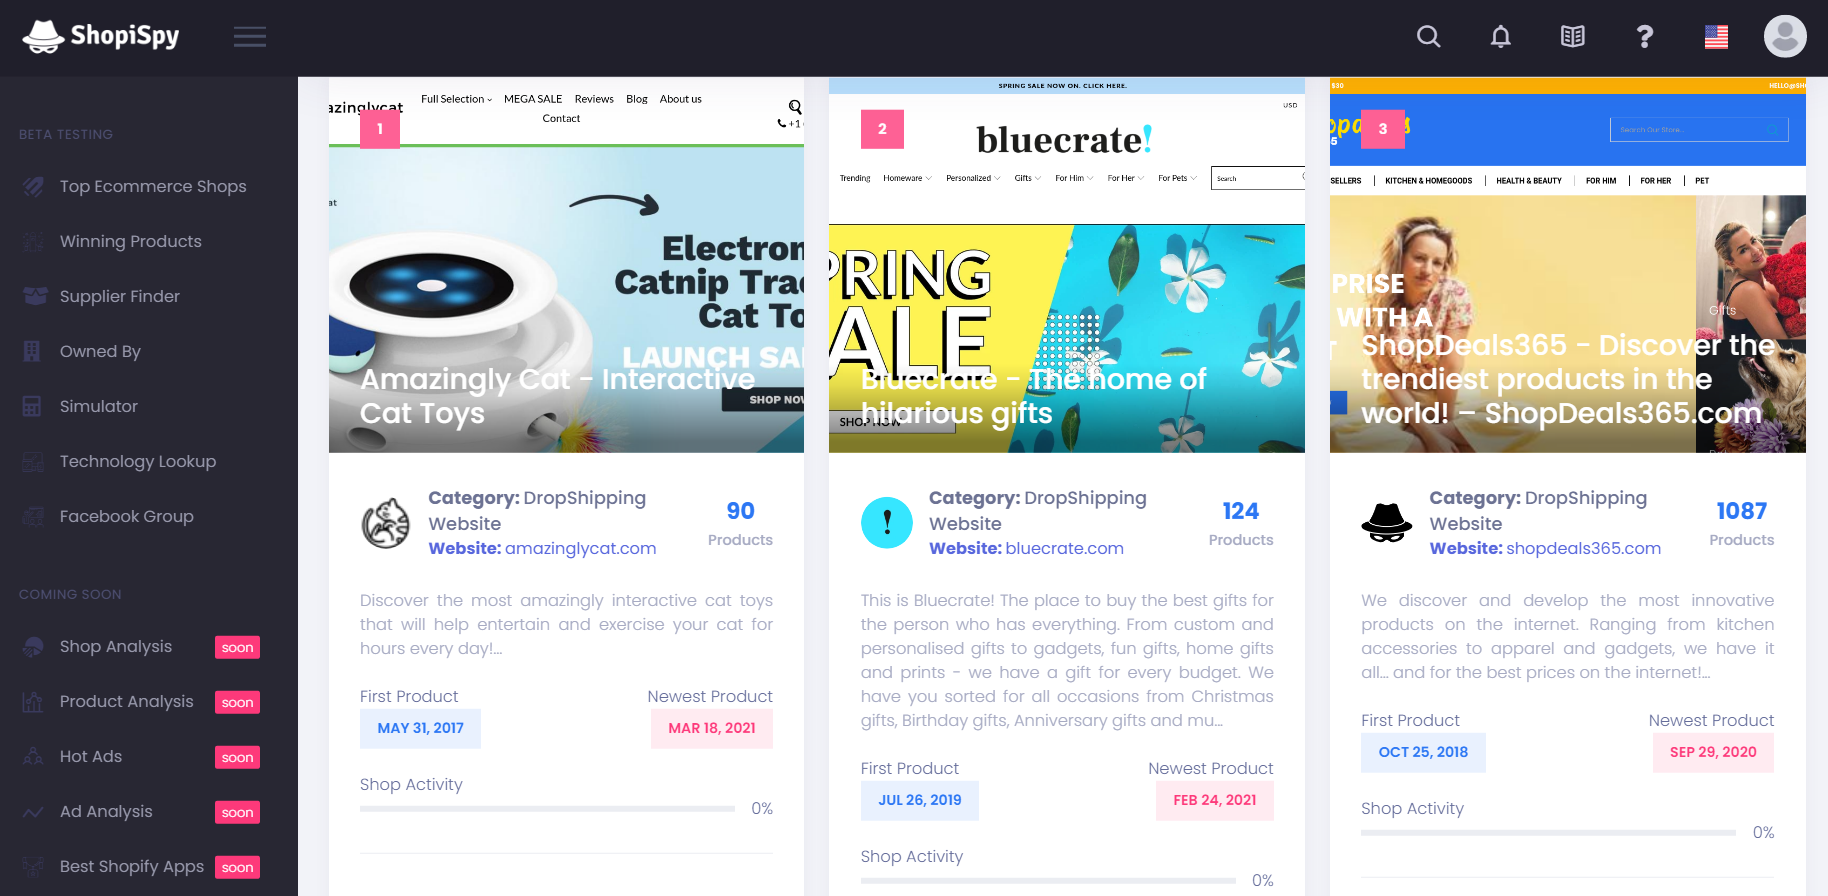The image size is (1828, 896).
Task: Visit shopdeals365.com website link
Action: [1584, 549]
